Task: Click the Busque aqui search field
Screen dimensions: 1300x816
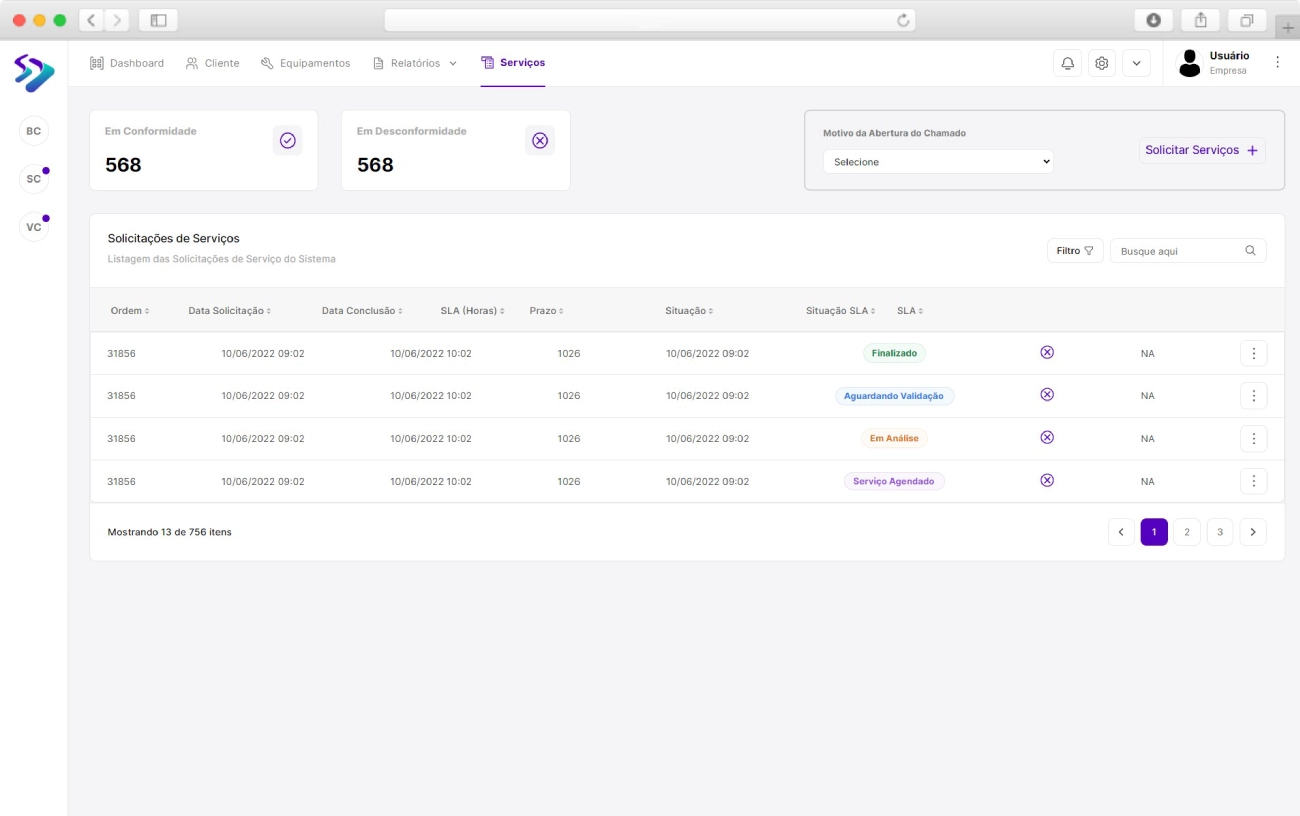Action: [1178, 251]
